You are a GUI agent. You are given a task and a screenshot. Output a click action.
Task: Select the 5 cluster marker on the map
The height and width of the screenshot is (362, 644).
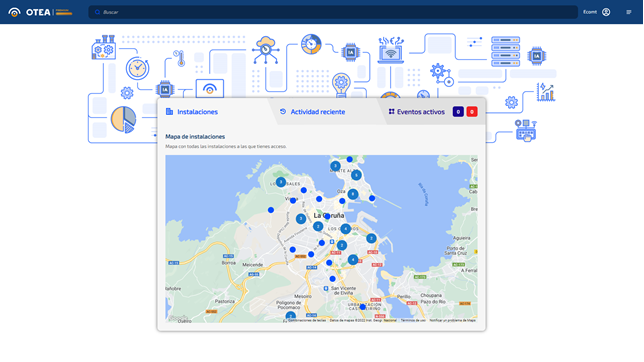click(x=356, y=175)
